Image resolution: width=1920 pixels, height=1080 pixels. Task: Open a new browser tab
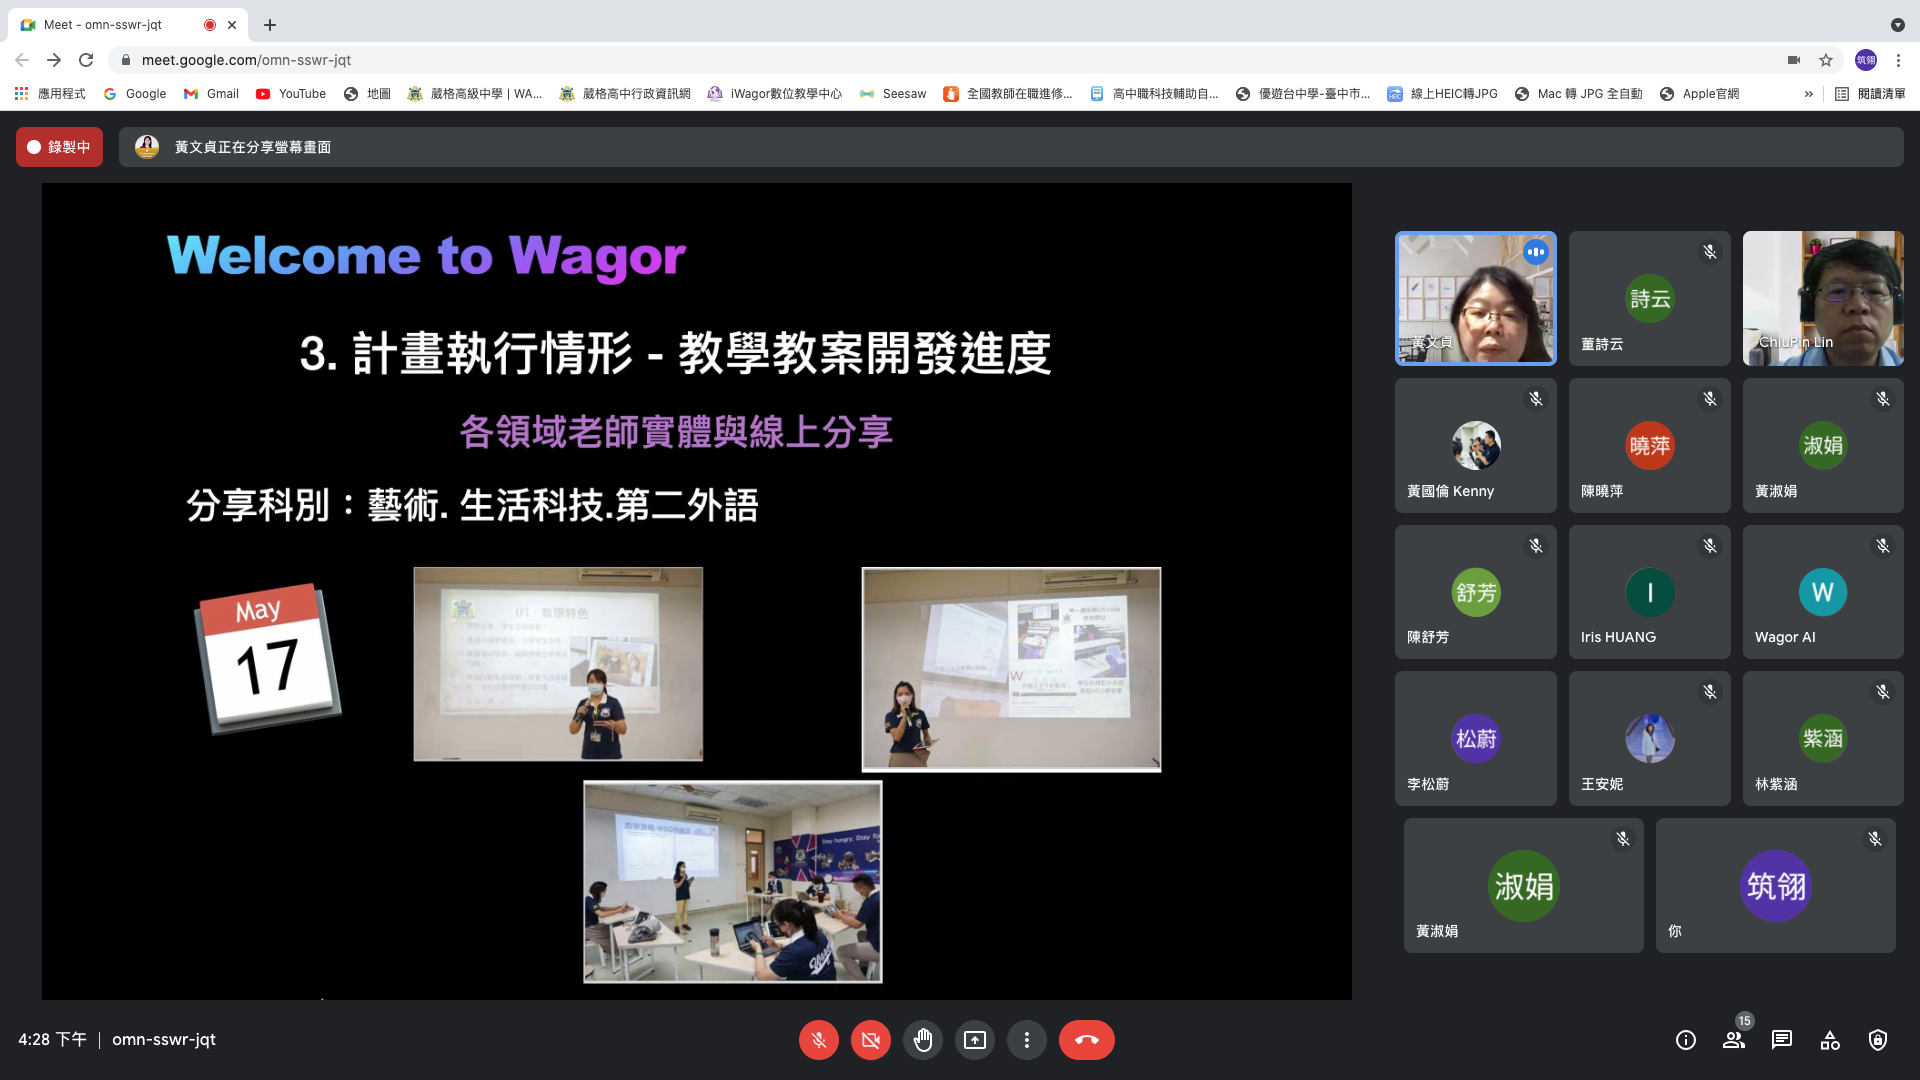(x=270, y=25)
